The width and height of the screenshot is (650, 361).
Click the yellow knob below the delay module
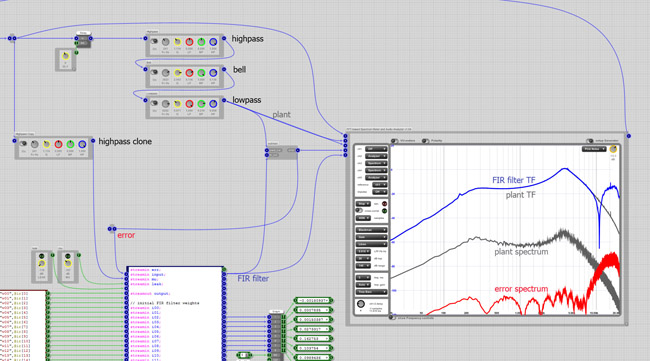click(65, 56)
